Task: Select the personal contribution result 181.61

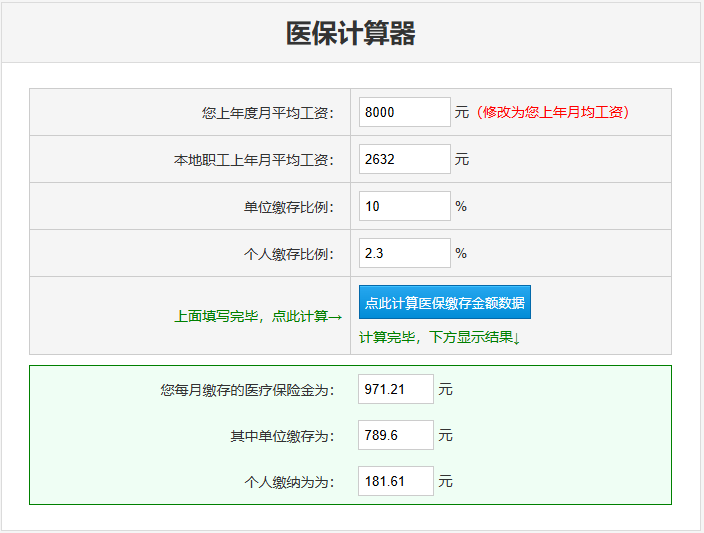Action: click(395, 481)
